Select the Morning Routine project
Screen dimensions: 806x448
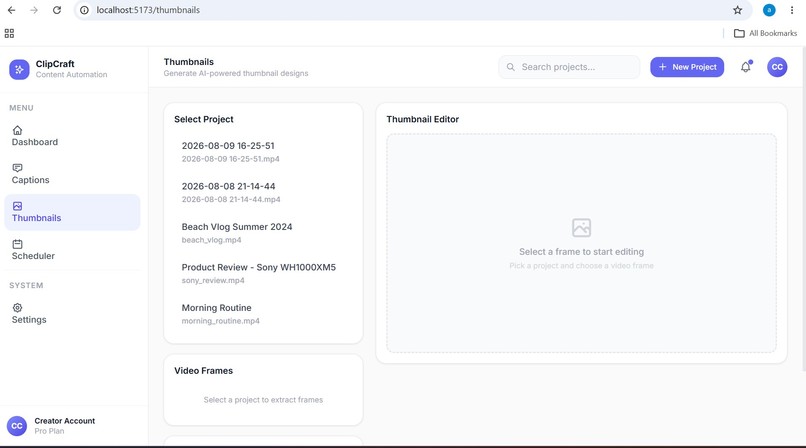[x=263, y=314]
